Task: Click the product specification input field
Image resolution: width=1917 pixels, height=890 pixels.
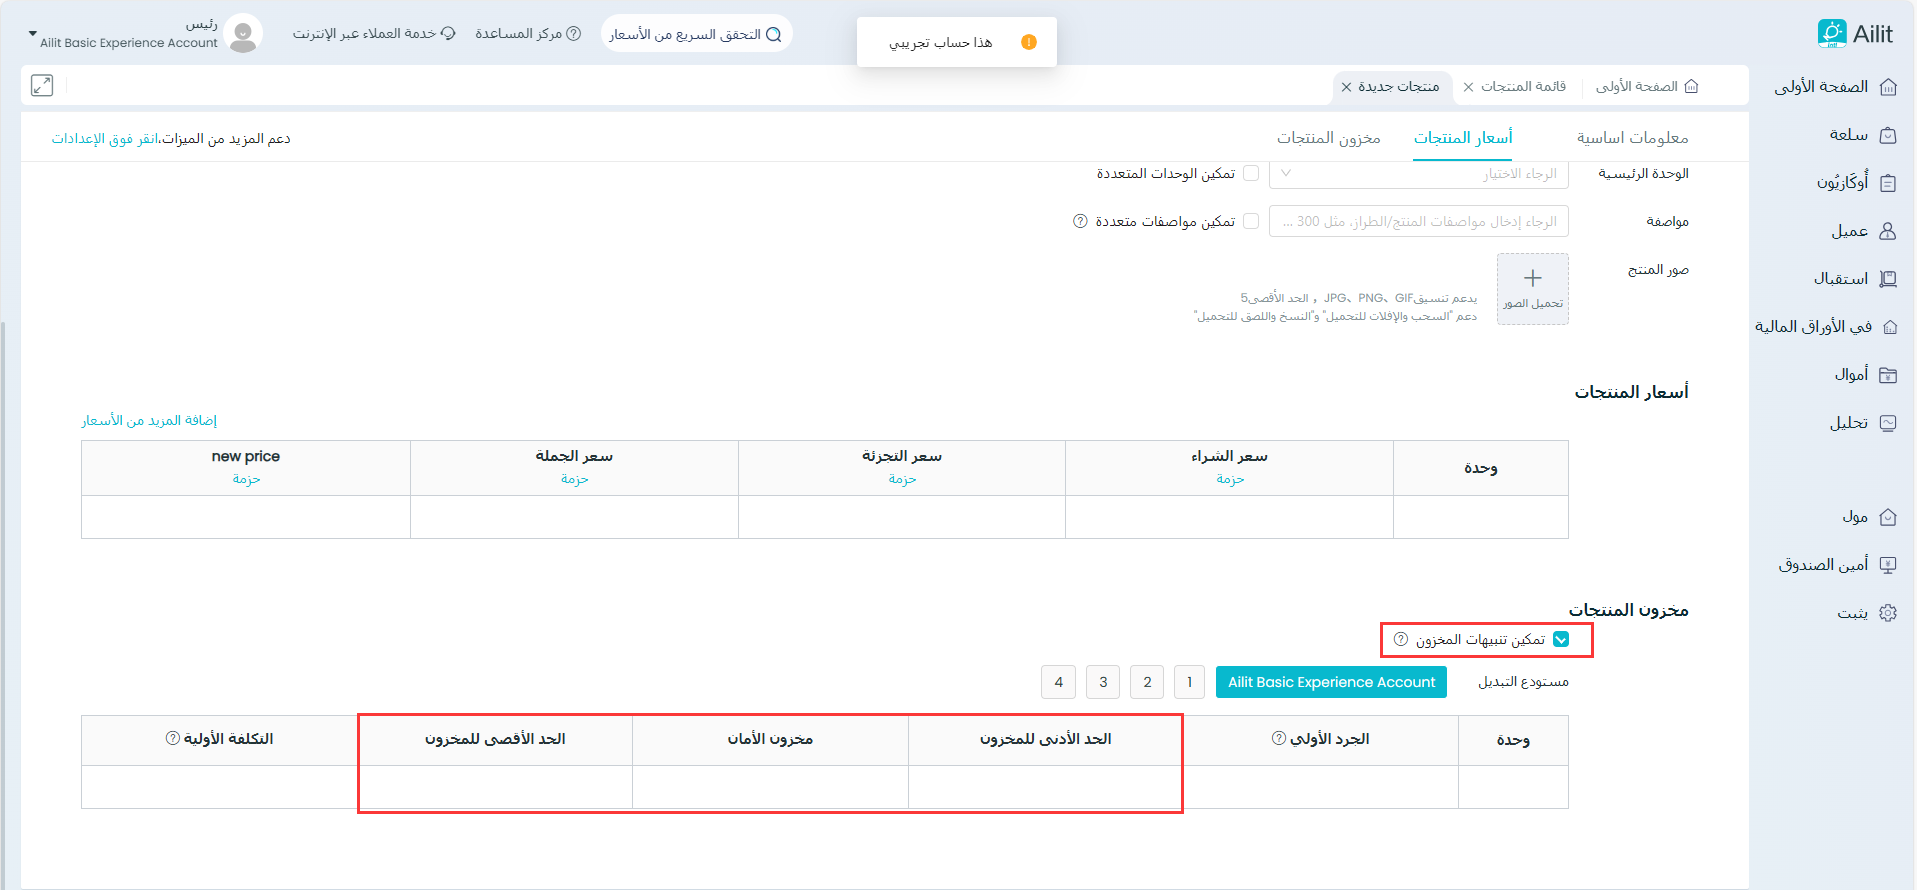Action: pos(1418,221)
